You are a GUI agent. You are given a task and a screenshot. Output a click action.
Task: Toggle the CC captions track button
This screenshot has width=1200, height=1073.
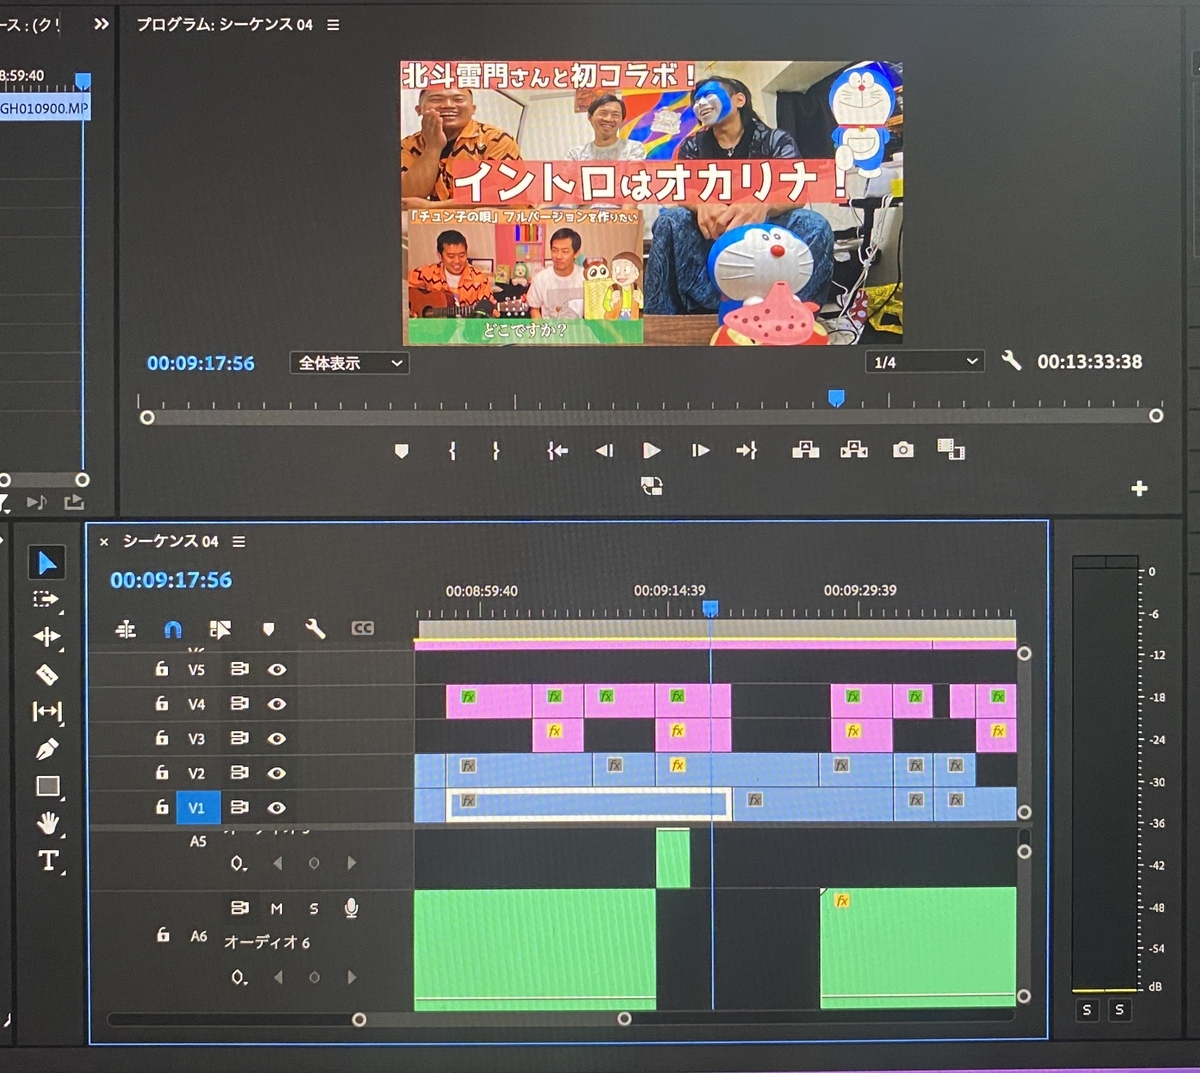362,628
